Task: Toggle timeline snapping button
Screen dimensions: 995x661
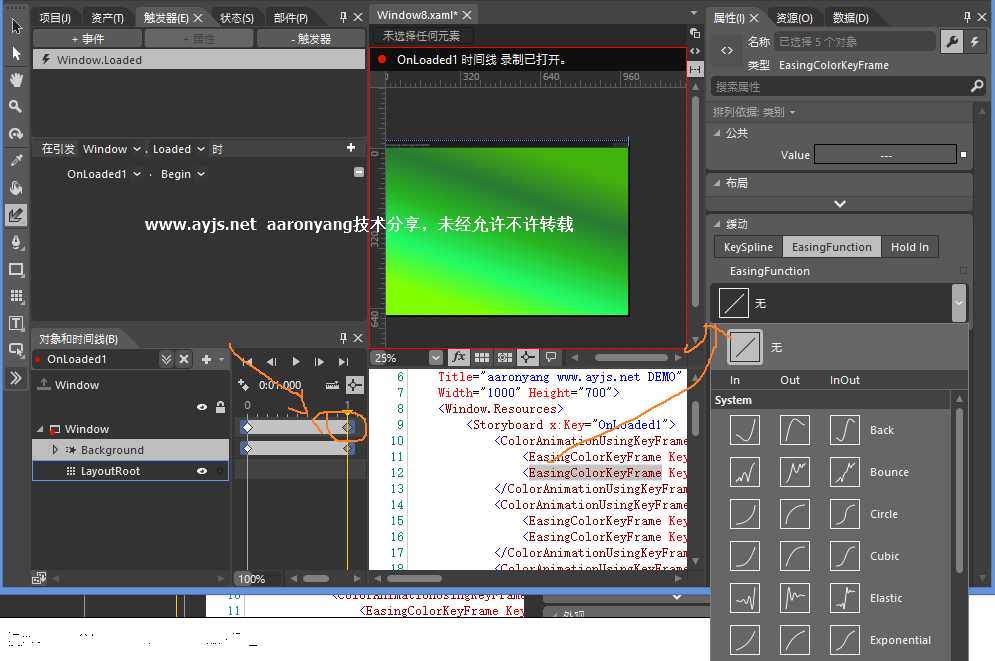Action: [x=355, y=385]
